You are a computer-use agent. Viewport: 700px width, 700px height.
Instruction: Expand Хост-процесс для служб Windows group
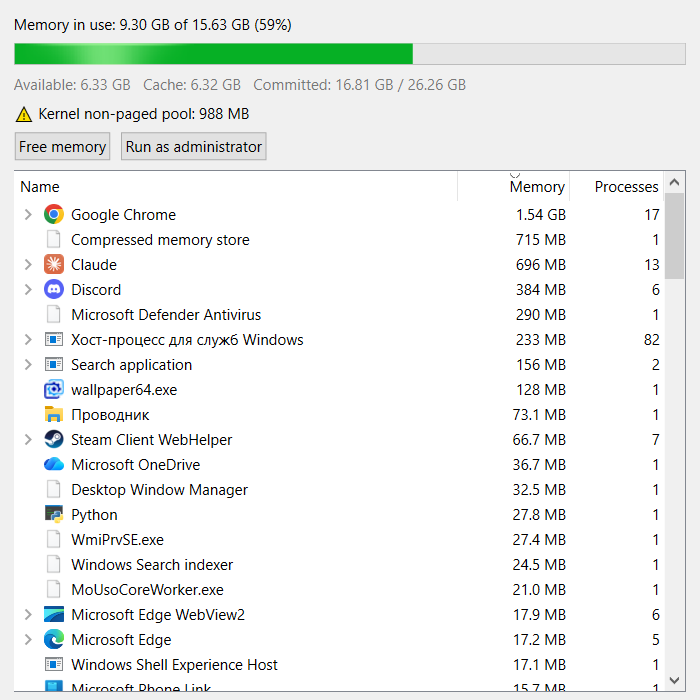pos(28,340)
